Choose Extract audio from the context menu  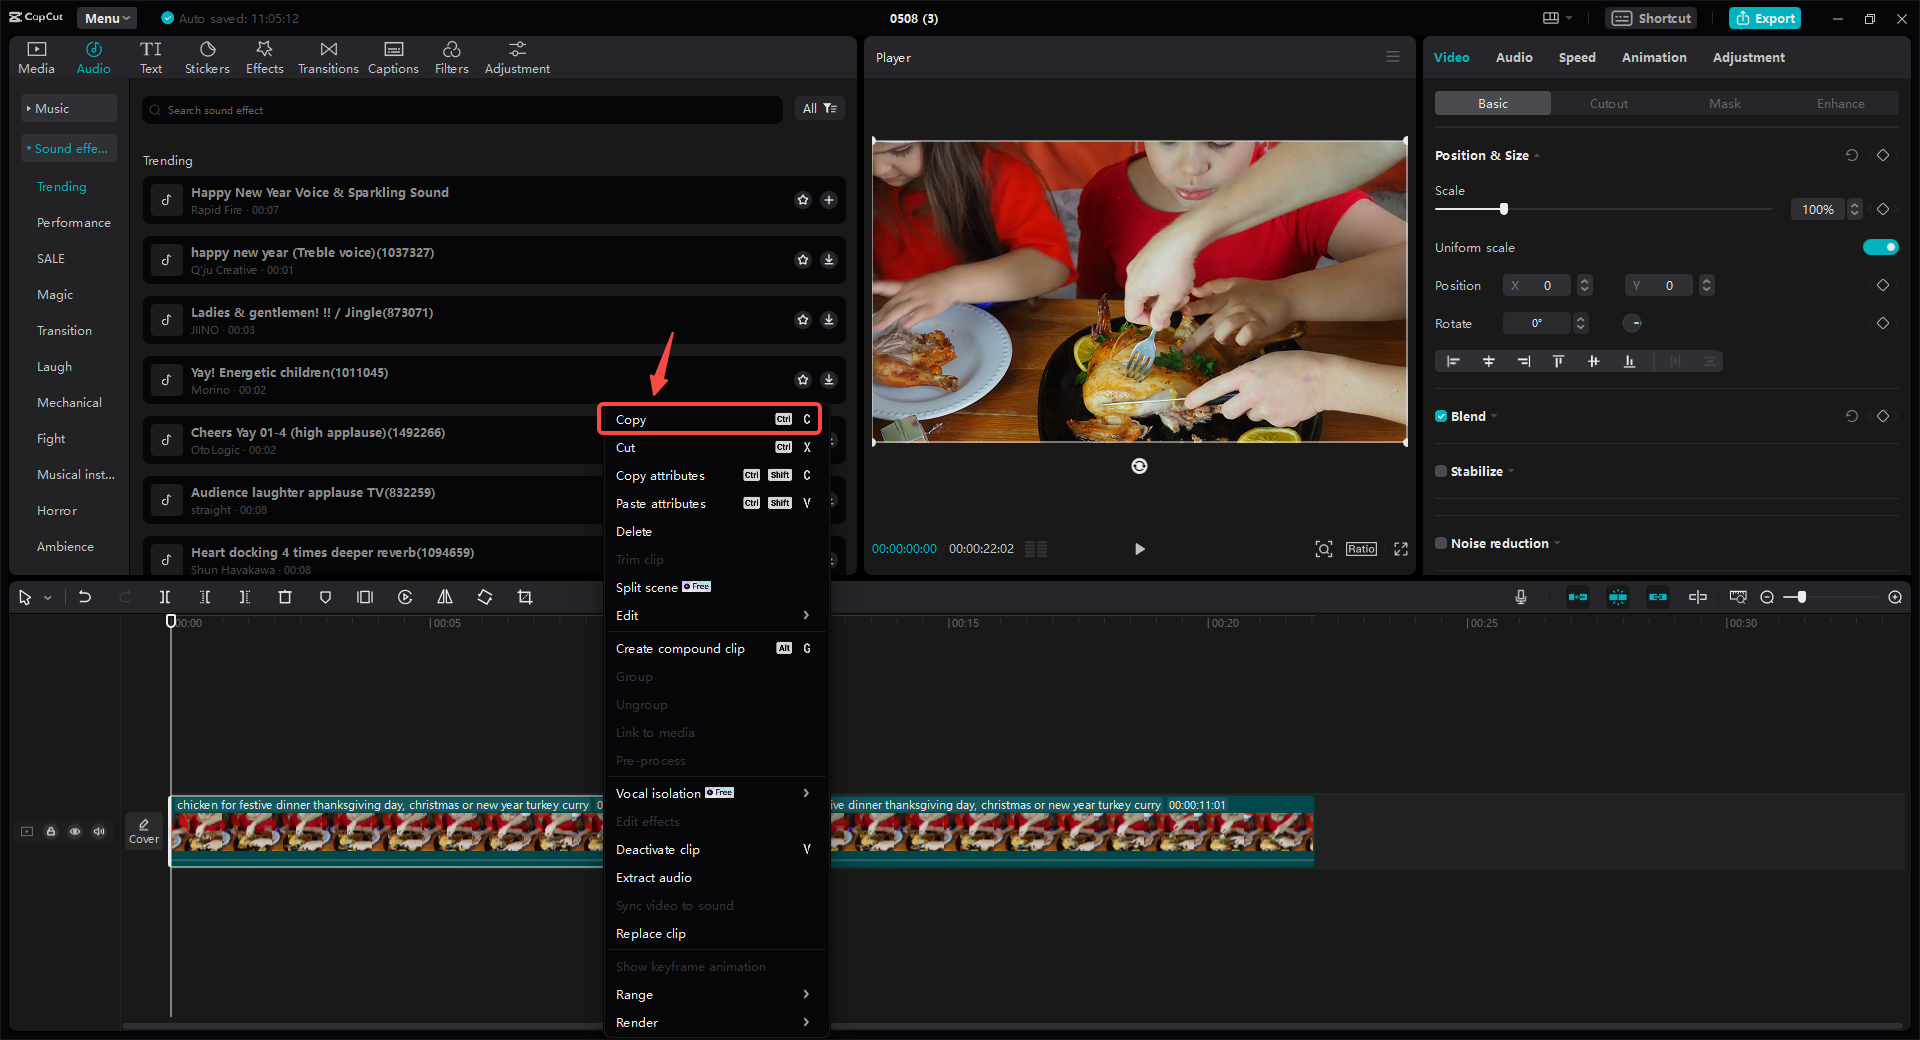[653, 877]
